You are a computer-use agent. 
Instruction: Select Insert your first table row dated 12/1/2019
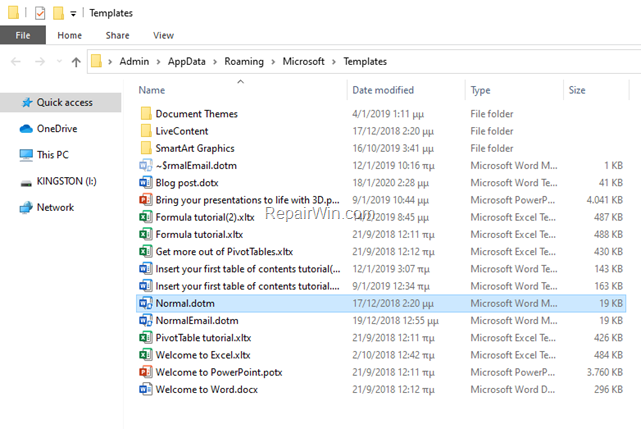pyautogui.click(x=381, y=269)
